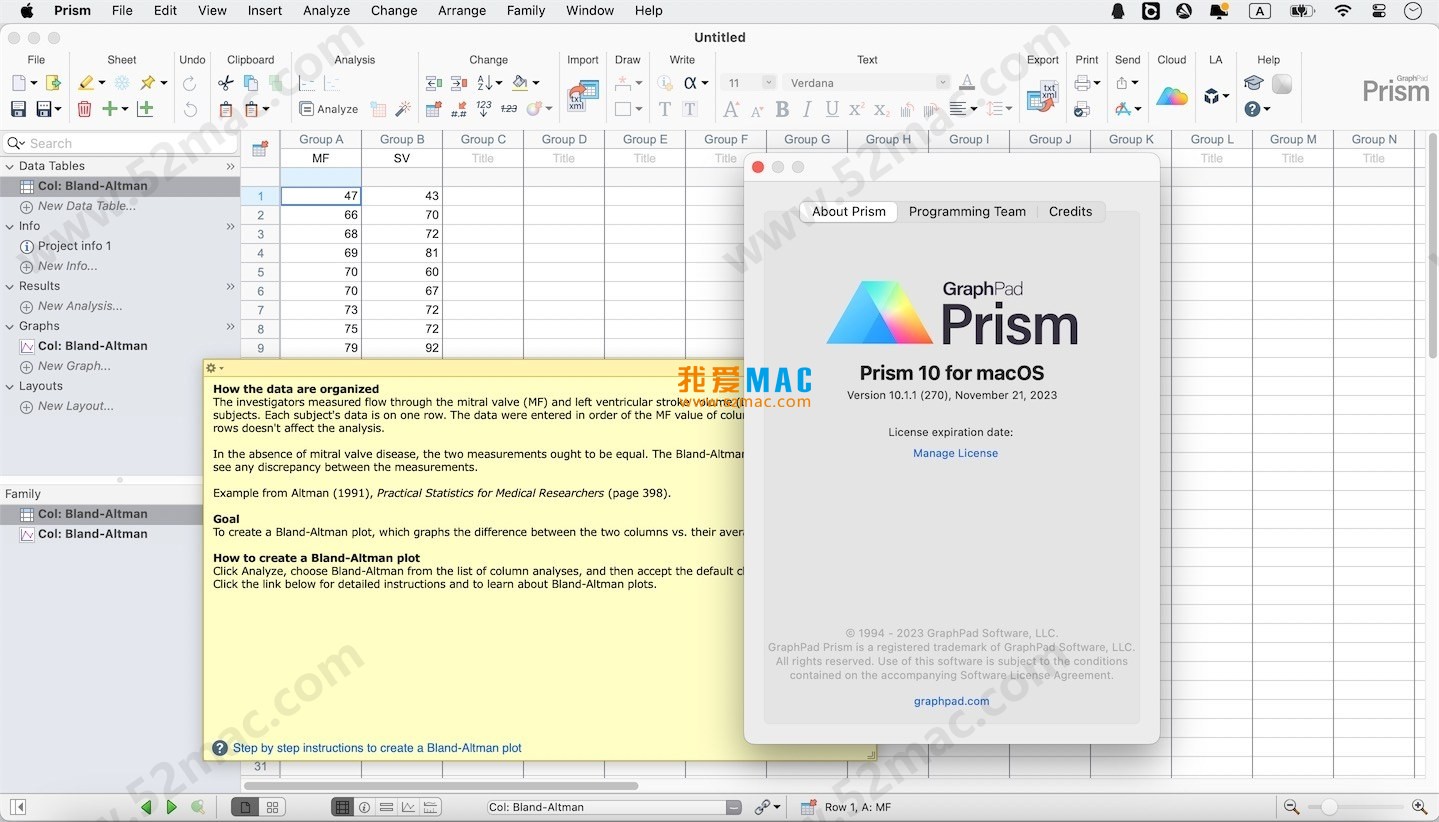Toggle Italic text formatting
The width and height of the screenshot is (1439, 822).
coord(807,109)
